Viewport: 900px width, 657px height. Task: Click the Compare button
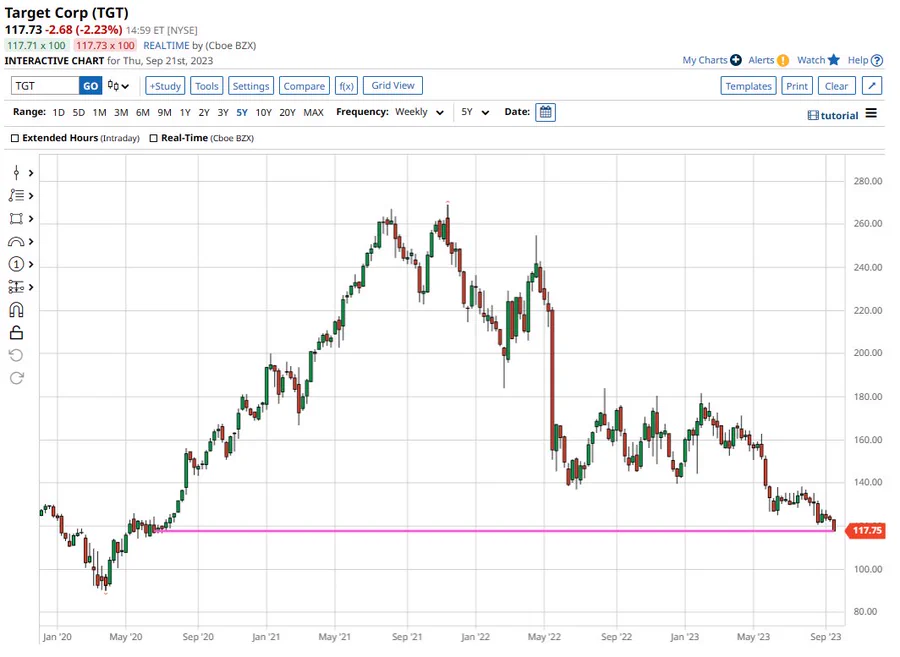(x=304, y=86)
